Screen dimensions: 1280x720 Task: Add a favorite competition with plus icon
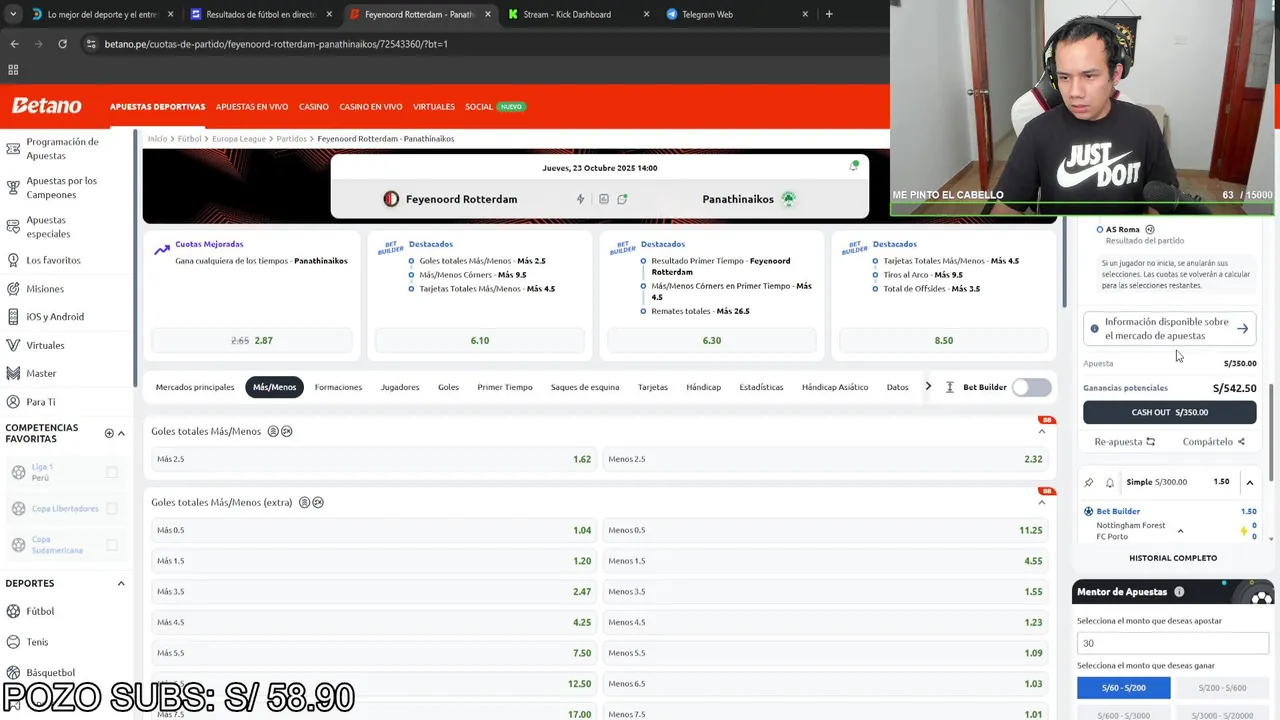pyautogui.click(x=109, y=433)
